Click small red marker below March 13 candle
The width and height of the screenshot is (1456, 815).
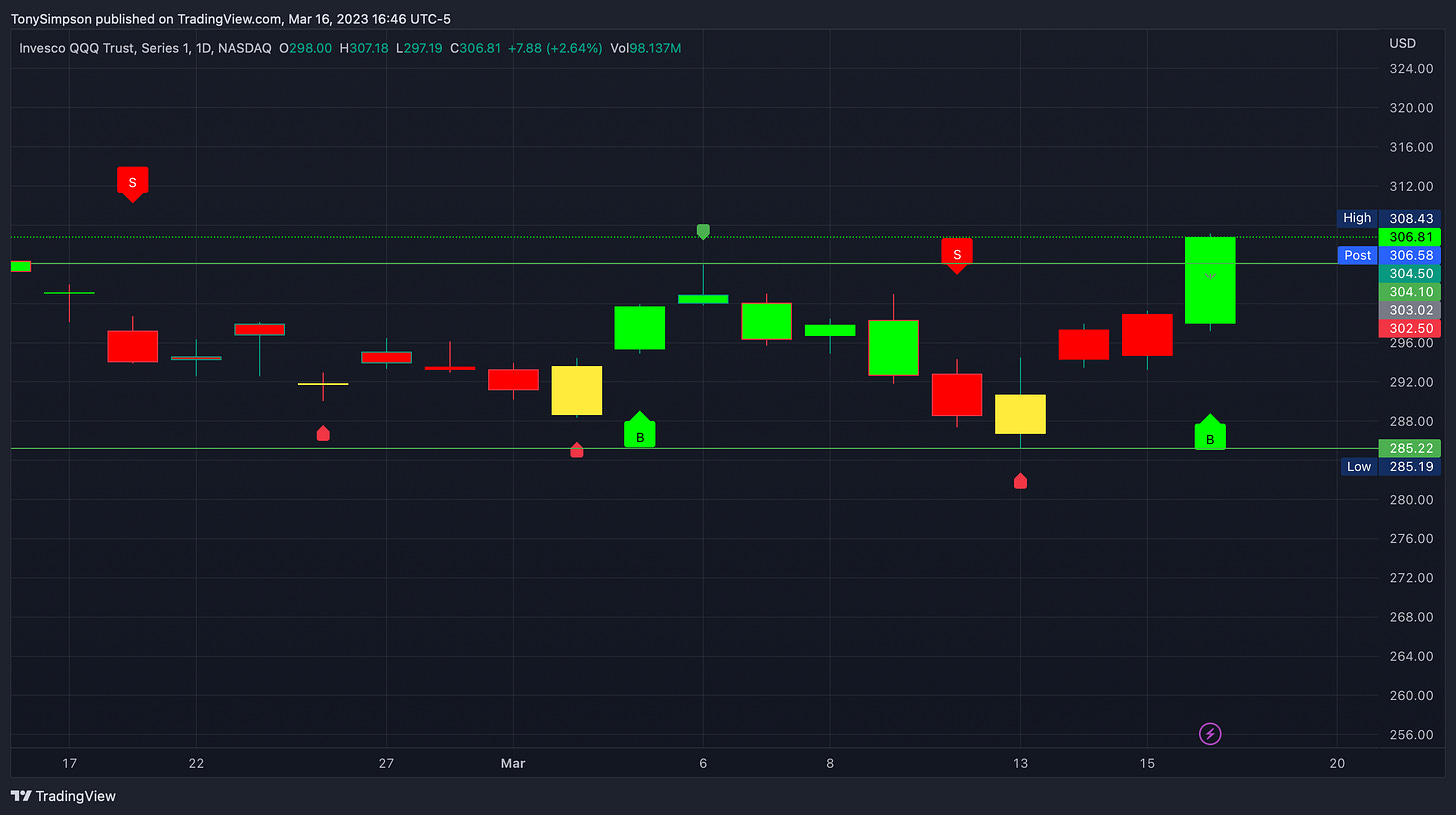point(1020,481)
